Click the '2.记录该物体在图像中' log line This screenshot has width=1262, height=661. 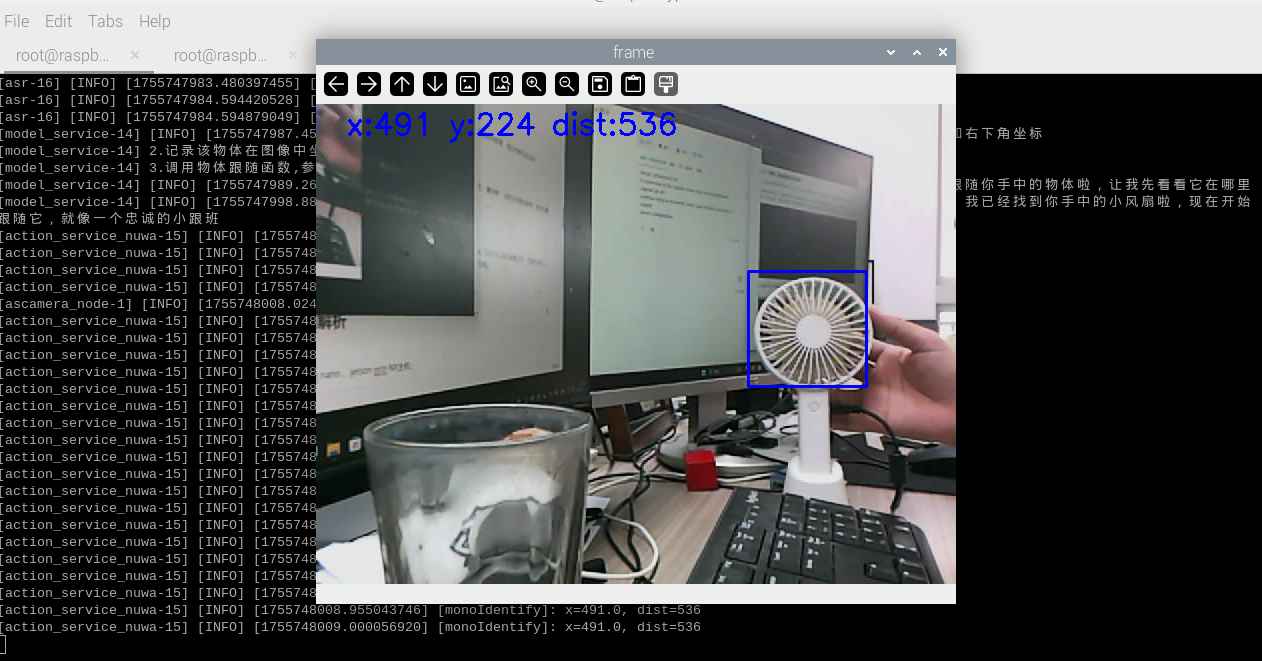tap(158, 151)
